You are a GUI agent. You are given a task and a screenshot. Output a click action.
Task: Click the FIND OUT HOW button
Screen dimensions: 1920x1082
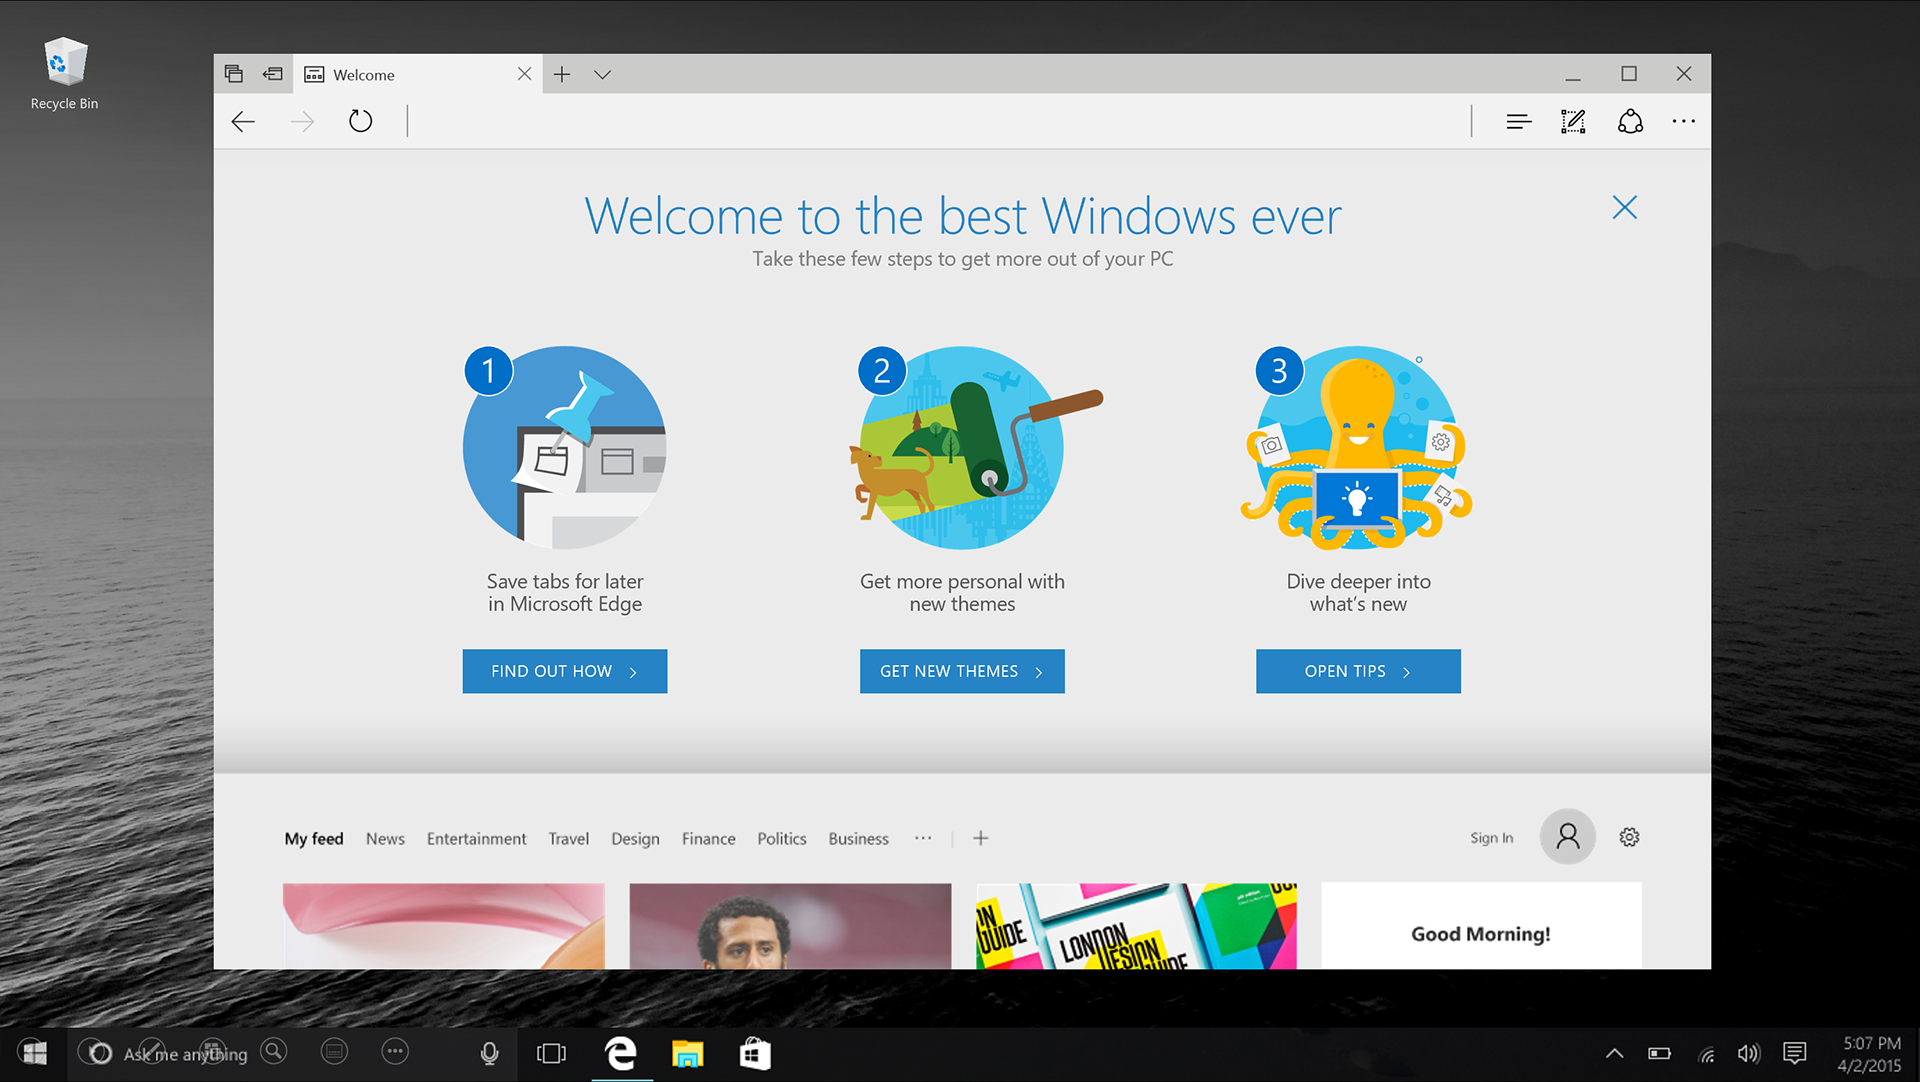click(x=565, y=671)
